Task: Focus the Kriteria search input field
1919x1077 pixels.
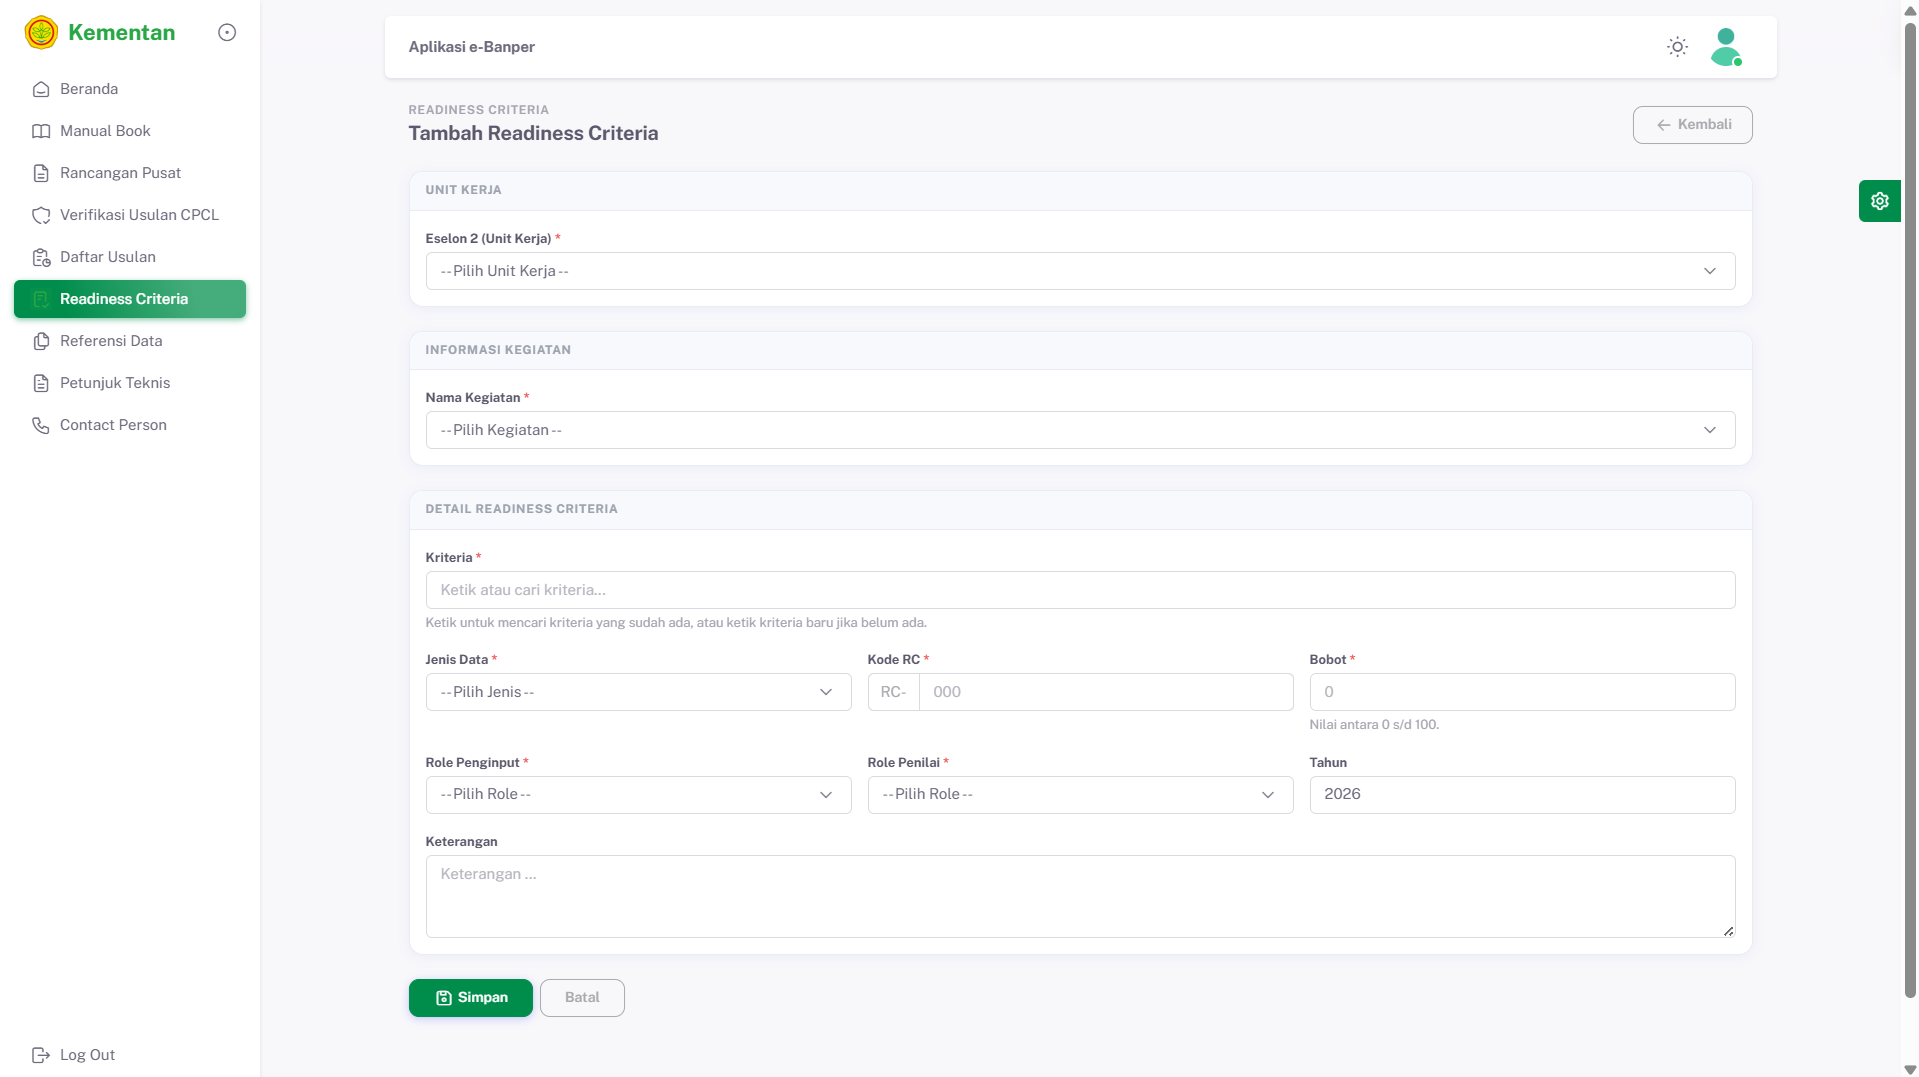Action: pos(1079,590)
